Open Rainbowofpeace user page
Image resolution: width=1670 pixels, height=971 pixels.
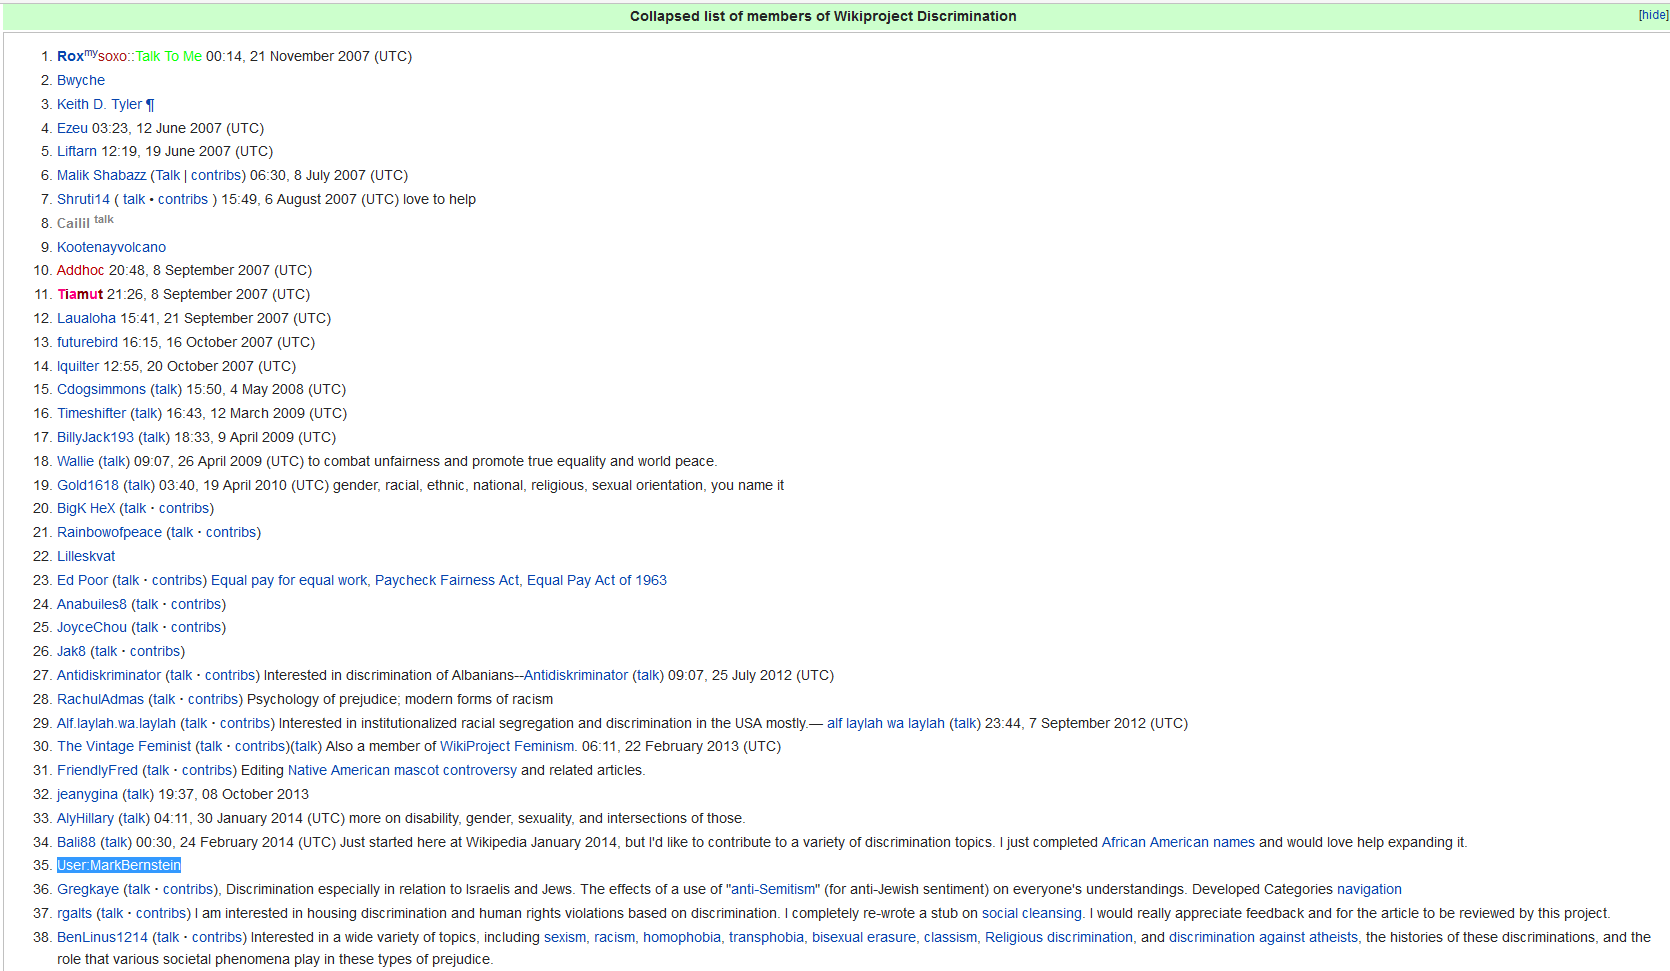pos(109,532)
